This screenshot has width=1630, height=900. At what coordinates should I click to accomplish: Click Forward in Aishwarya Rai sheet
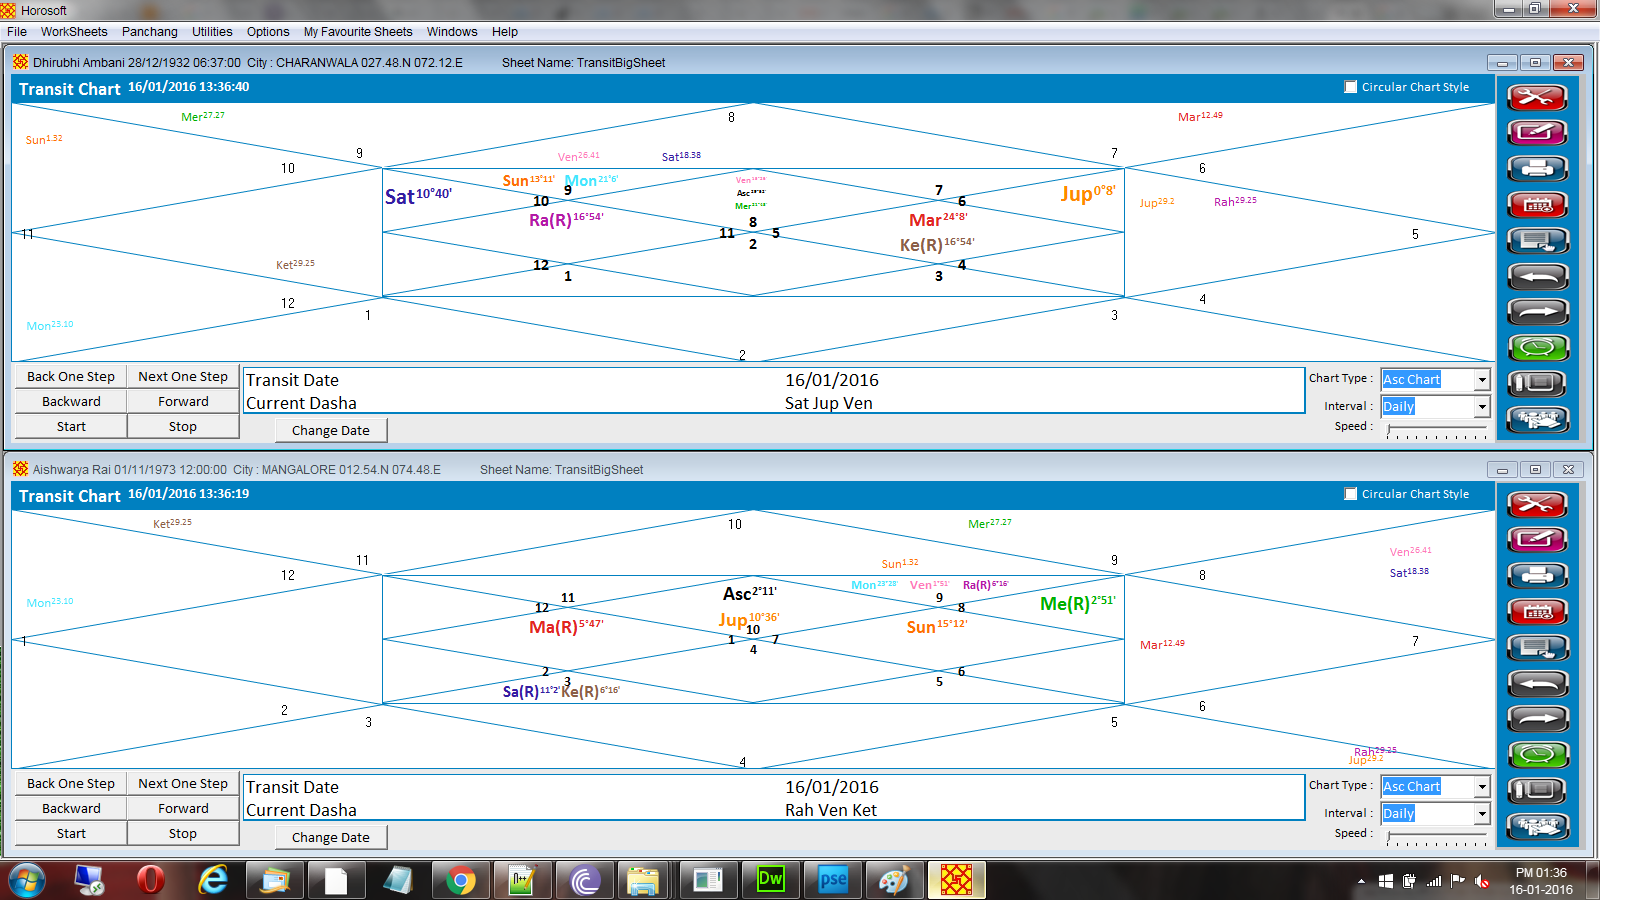click(183, 809)
